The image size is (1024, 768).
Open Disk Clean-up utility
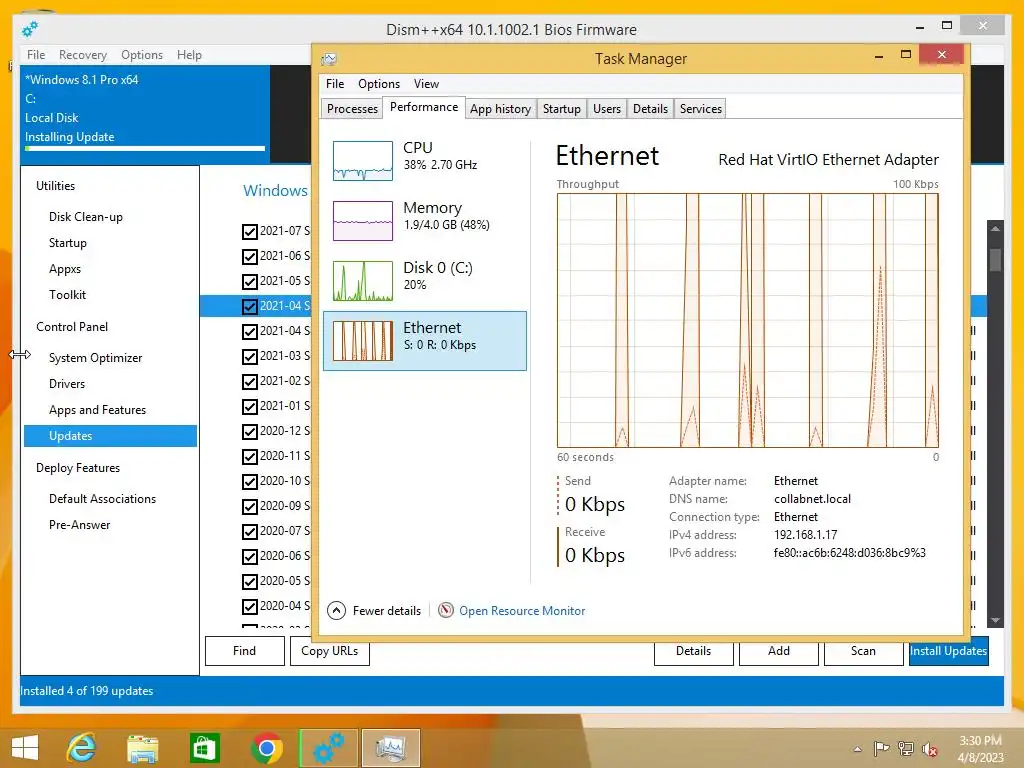coord(86,217)
